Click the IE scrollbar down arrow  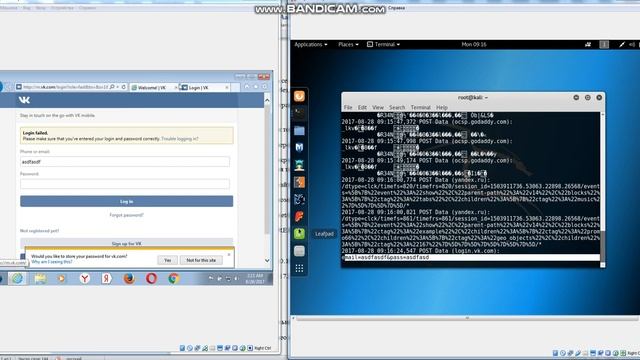click(267, 260)
